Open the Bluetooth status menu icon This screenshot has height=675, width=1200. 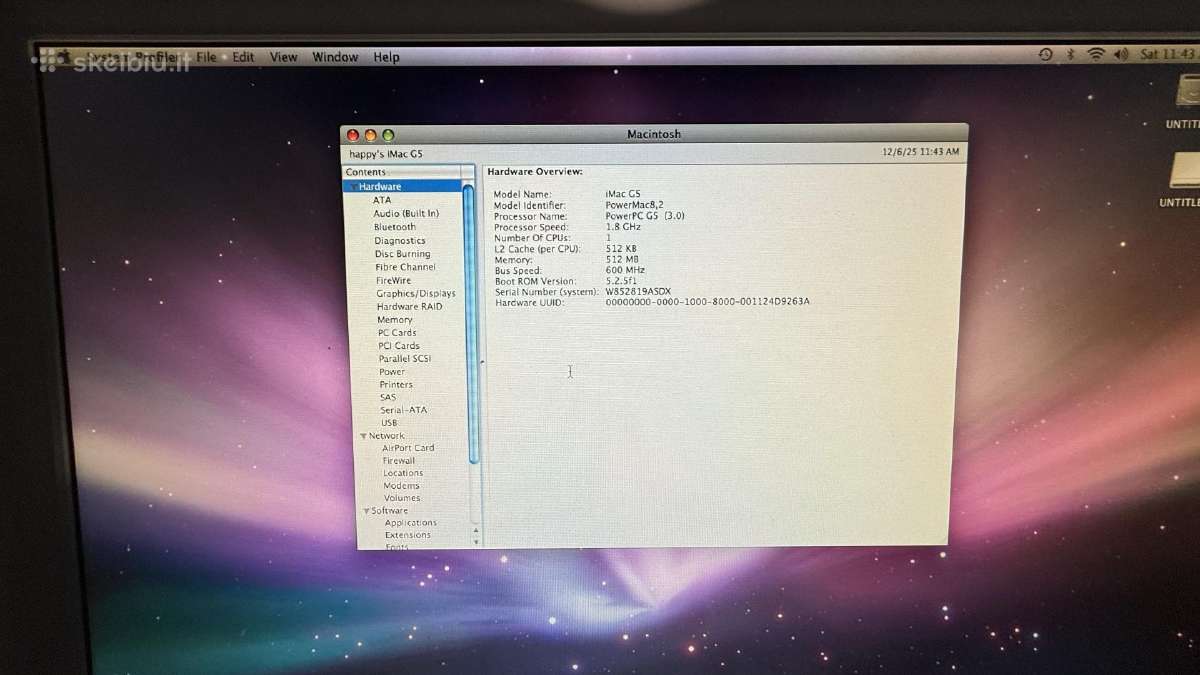pyautogui.click(x=1070, y=54)
